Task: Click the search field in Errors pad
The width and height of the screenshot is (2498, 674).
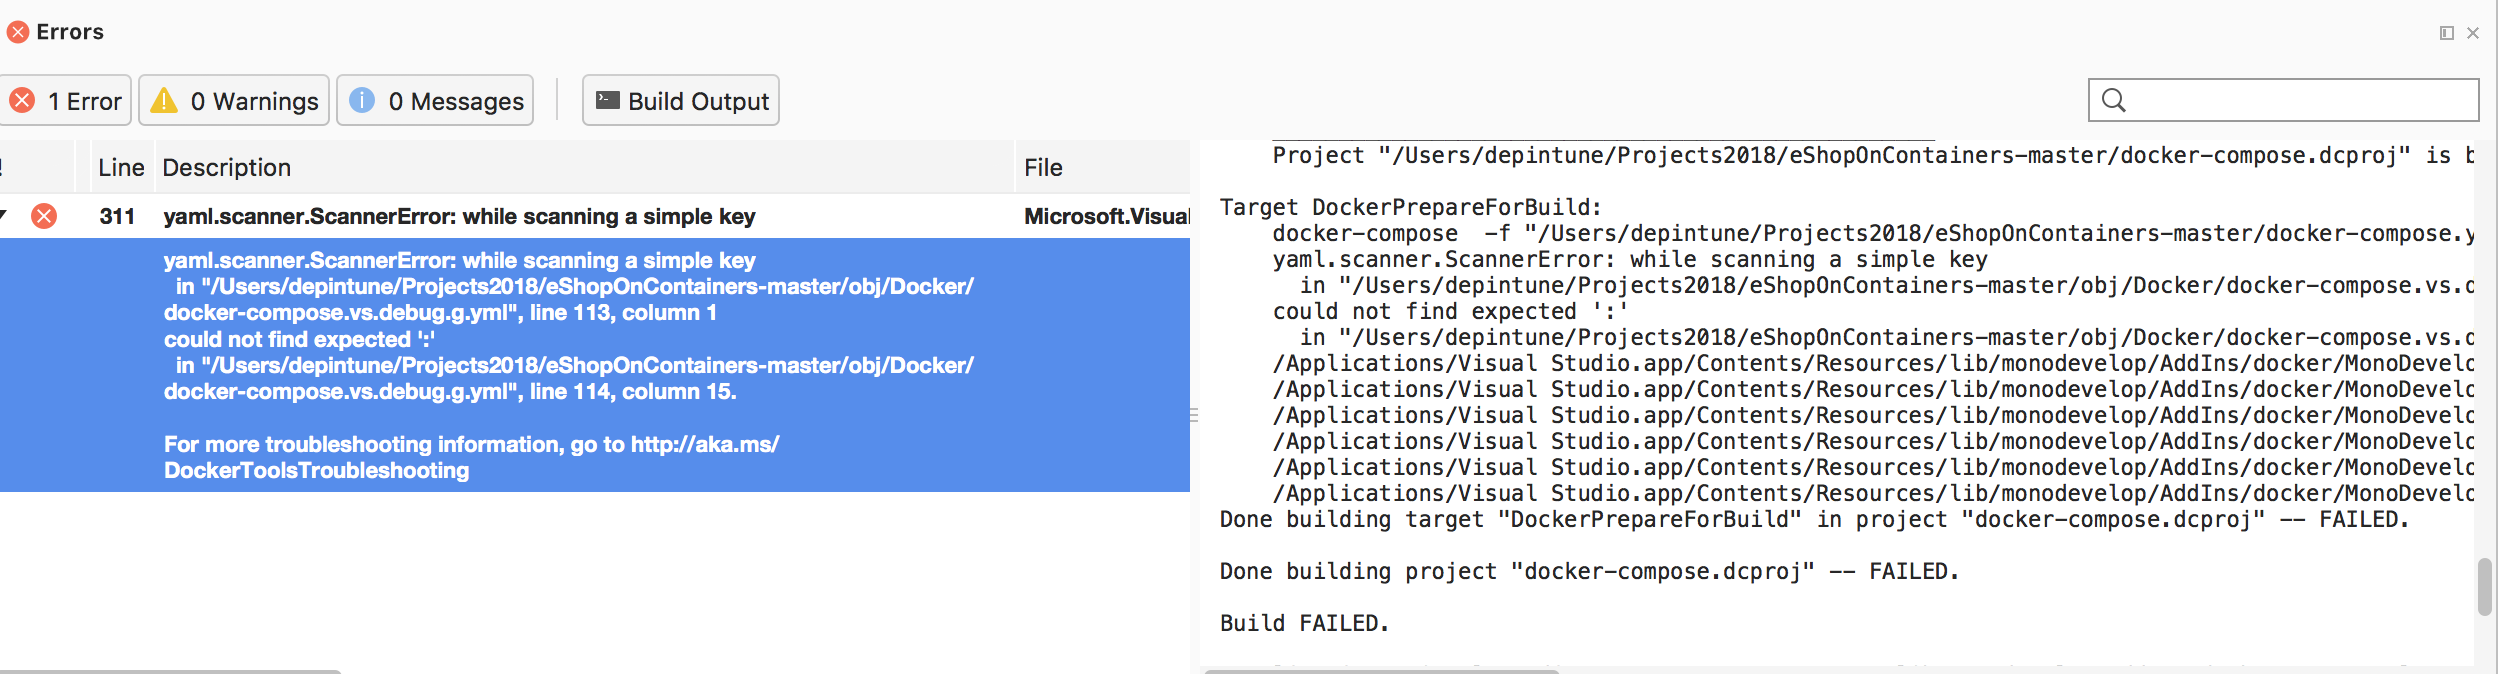Action: pos(2284,100)
